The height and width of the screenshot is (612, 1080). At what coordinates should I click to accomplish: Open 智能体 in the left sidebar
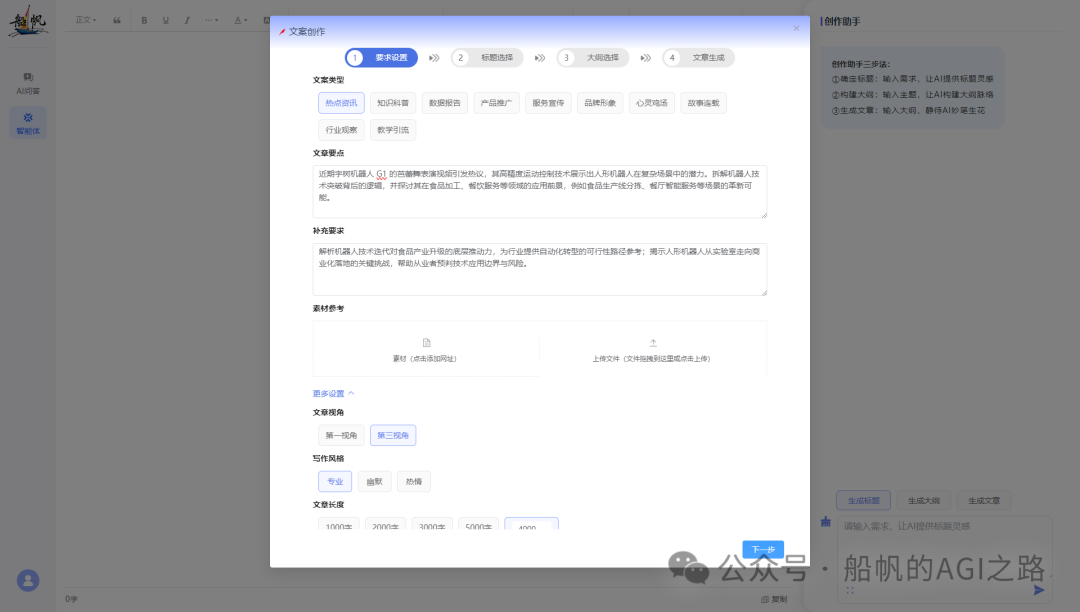click(x=28, y=123)
